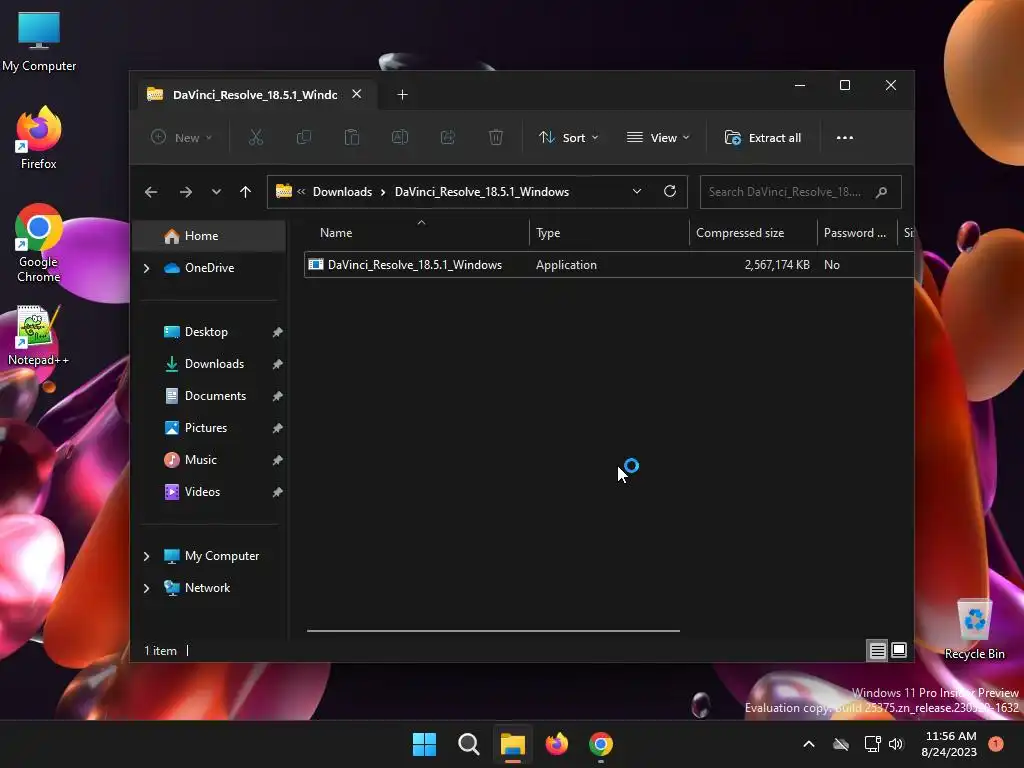Screen dimensions: 1024x768
Task: Expand address bar history dropdown
Action: click(637, 191)
